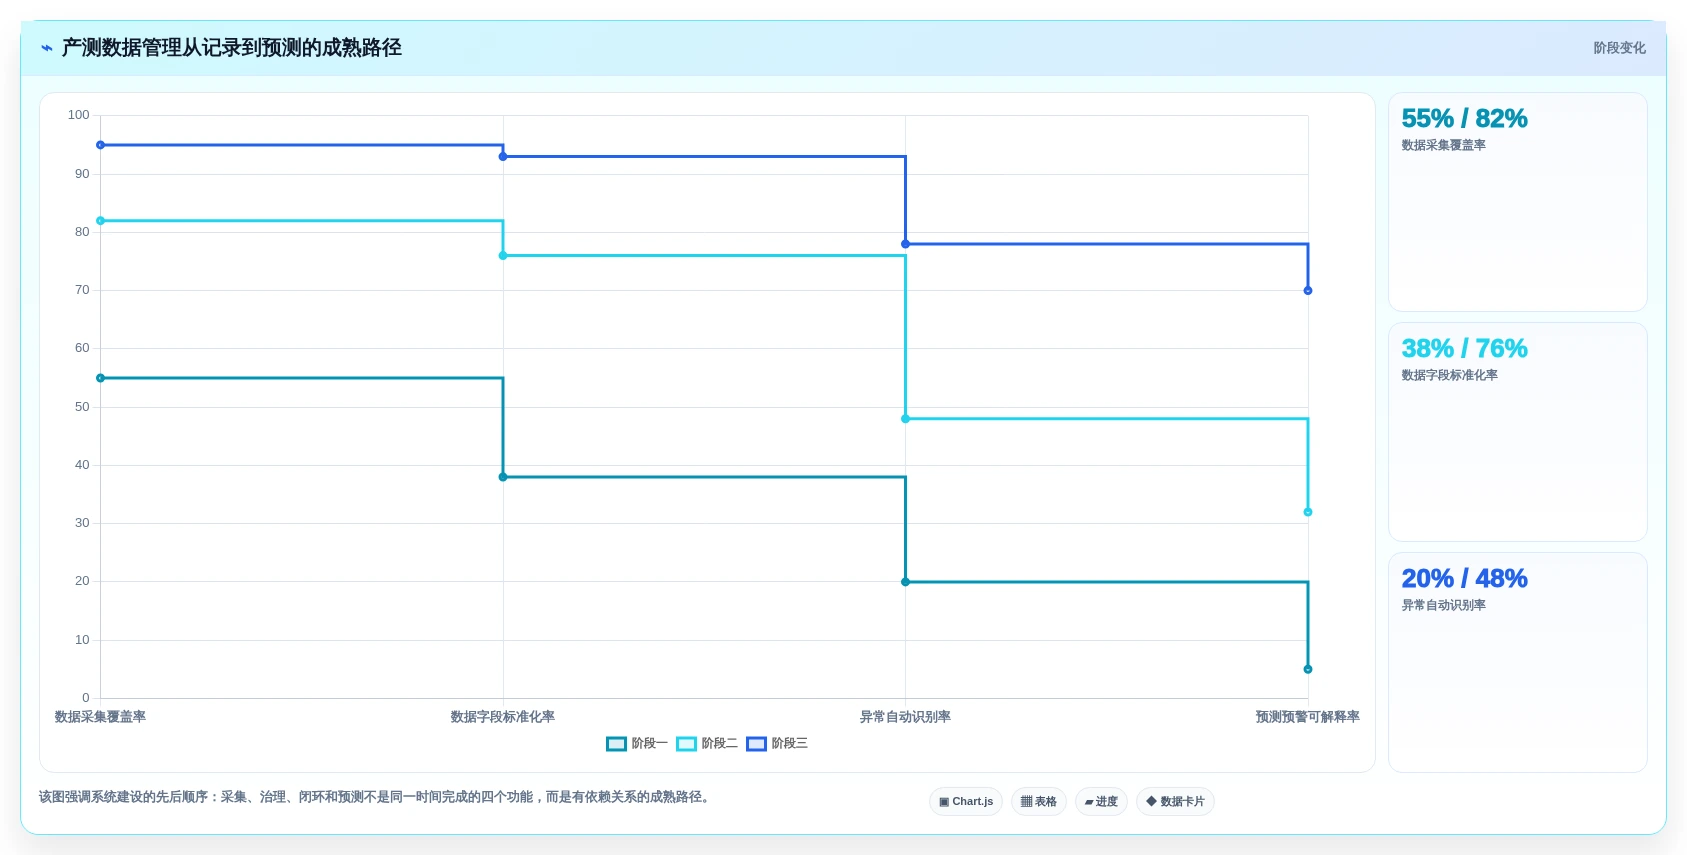Click 阶段二 data point at 数据字段标准化率
The width and height of the screenshot is (1687, 855).
[503, 256]
